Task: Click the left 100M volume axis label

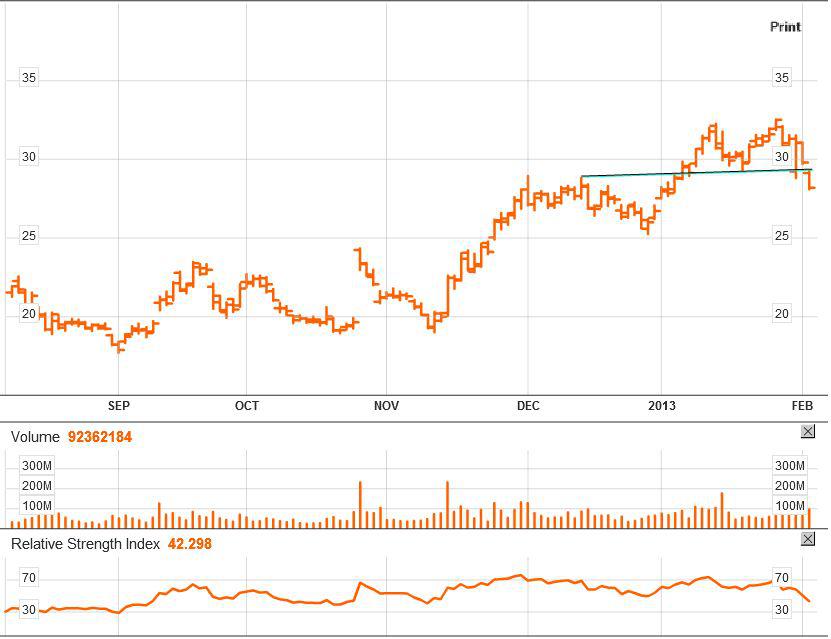Action: (x=37, y=506)
